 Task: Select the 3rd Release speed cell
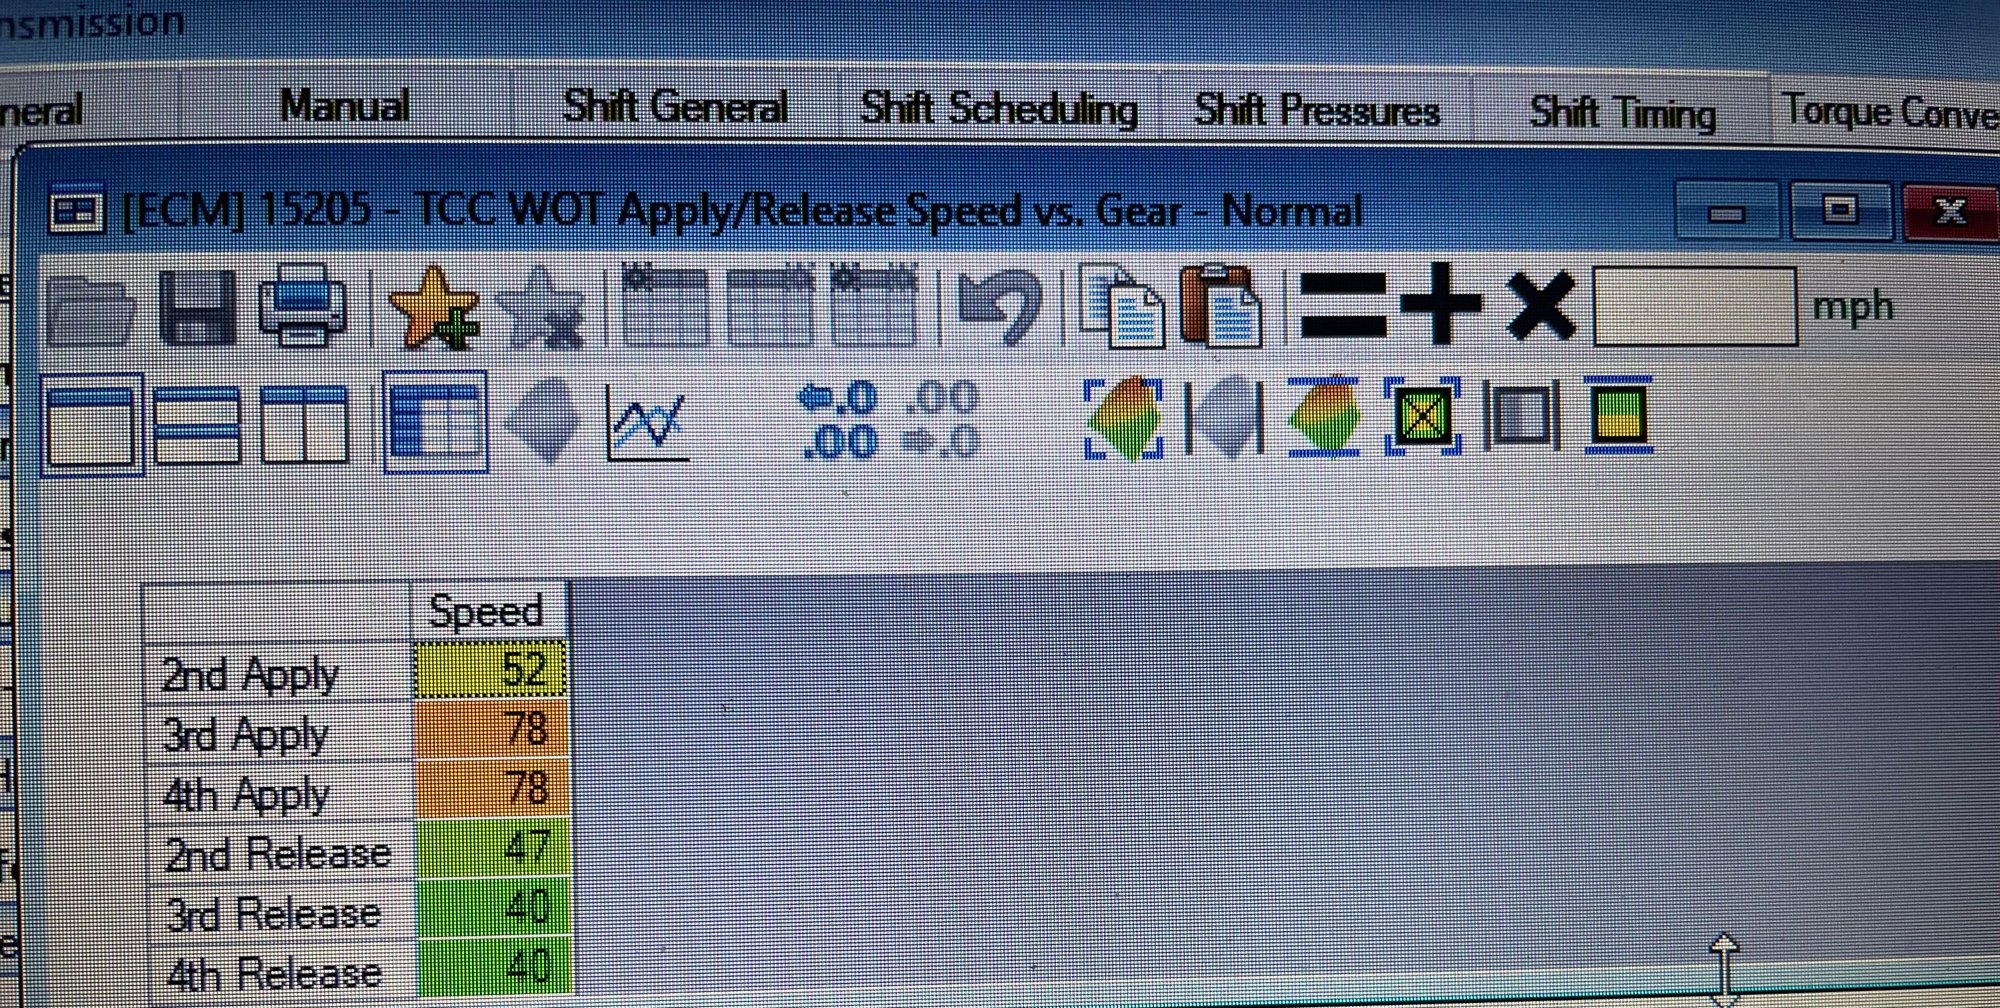coord(493,908)
